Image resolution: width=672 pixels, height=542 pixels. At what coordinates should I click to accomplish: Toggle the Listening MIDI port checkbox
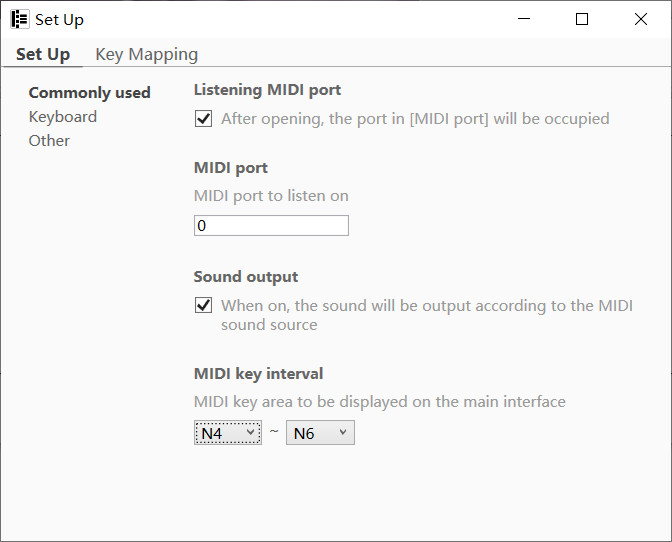click(204, 119)
